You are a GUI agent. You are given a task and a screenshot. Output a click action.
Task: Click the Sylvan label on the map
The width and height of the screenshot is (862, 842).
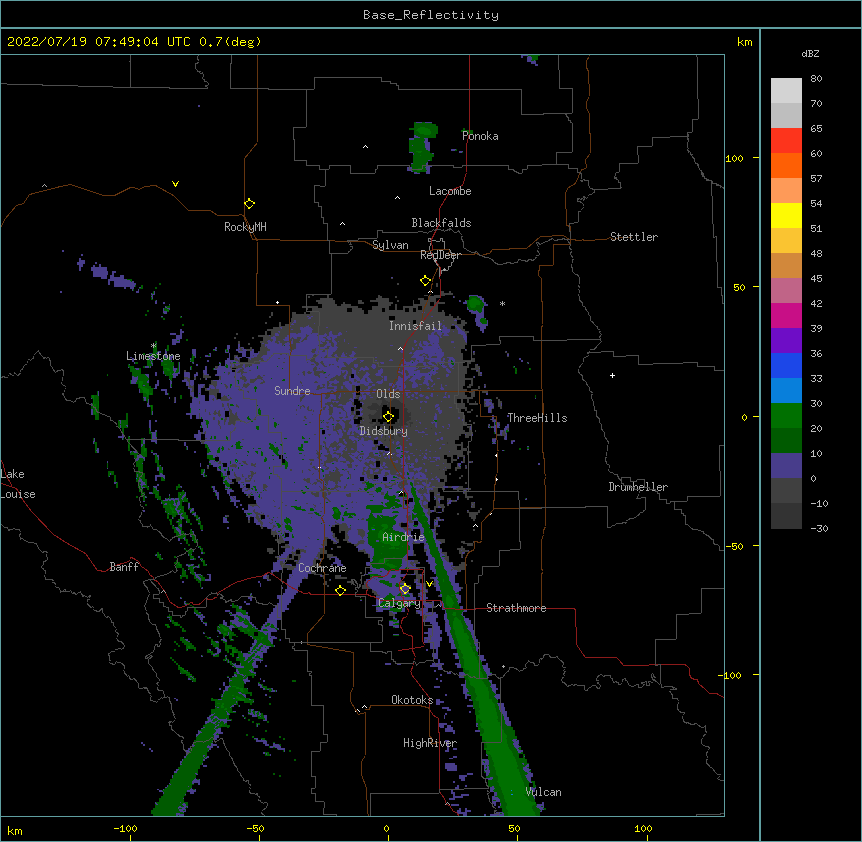390,245
